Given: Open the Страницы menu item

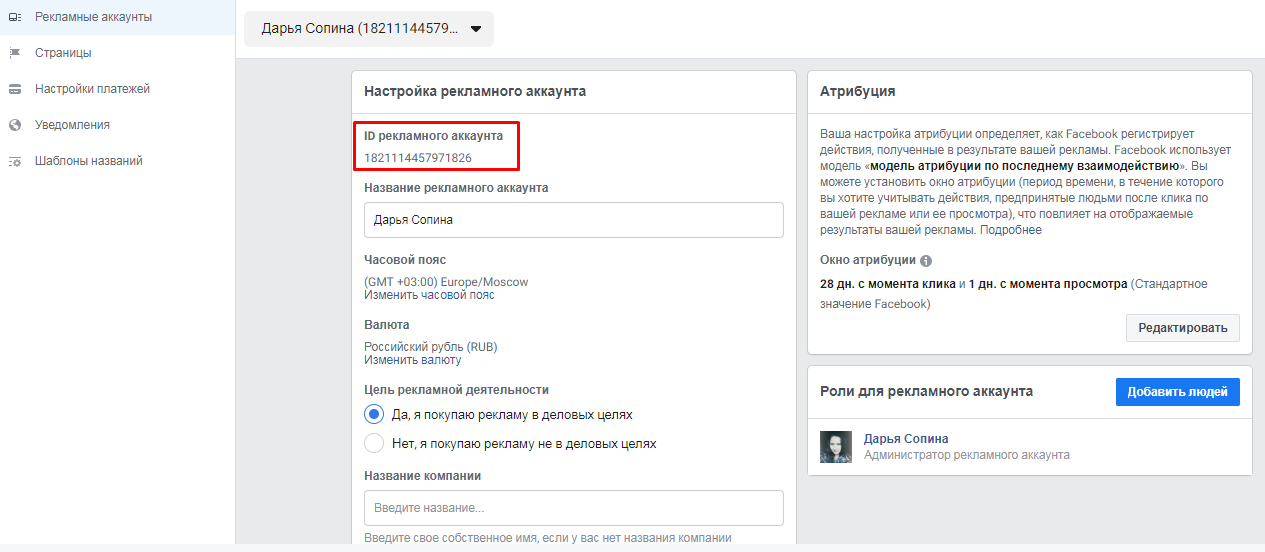Looking at the screenshot, I should [x=63, y=53].
